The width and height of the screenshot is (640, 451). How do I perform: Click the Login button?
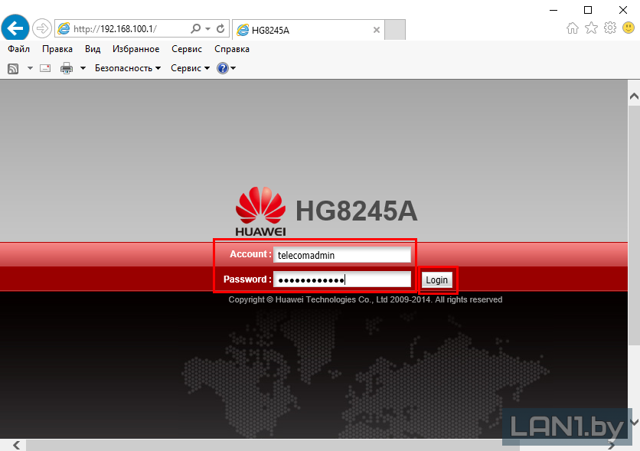(x=437, y=280)
